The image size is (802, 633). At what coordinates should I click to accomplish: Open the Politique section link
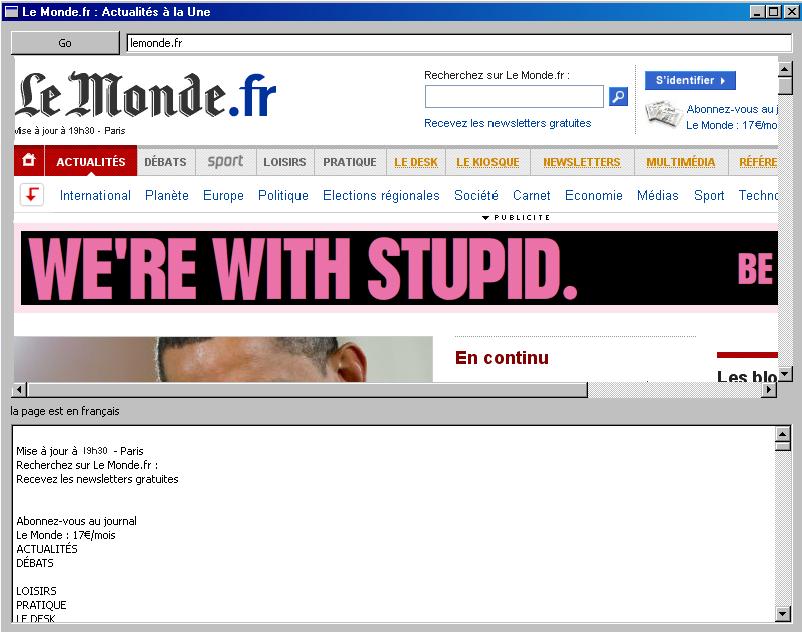[283, 195]
